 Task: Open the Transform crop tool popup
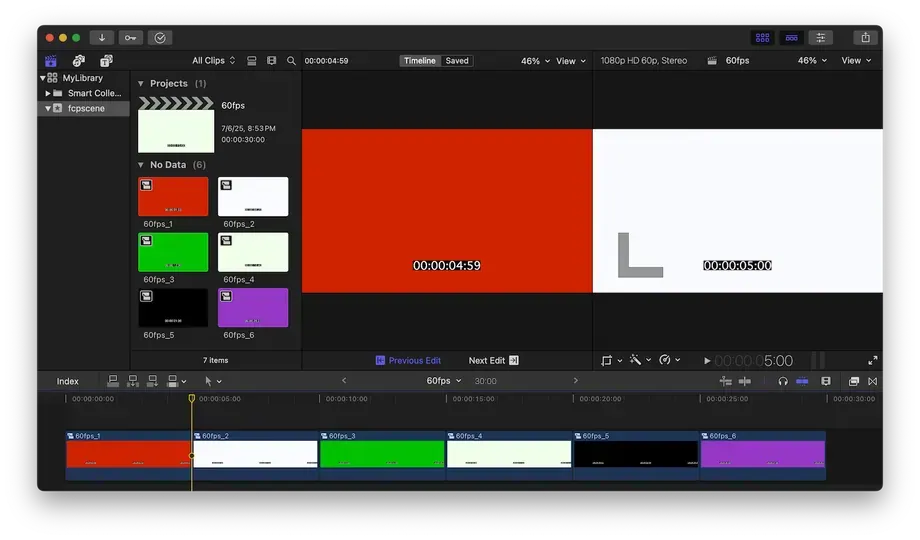point(611,360)
